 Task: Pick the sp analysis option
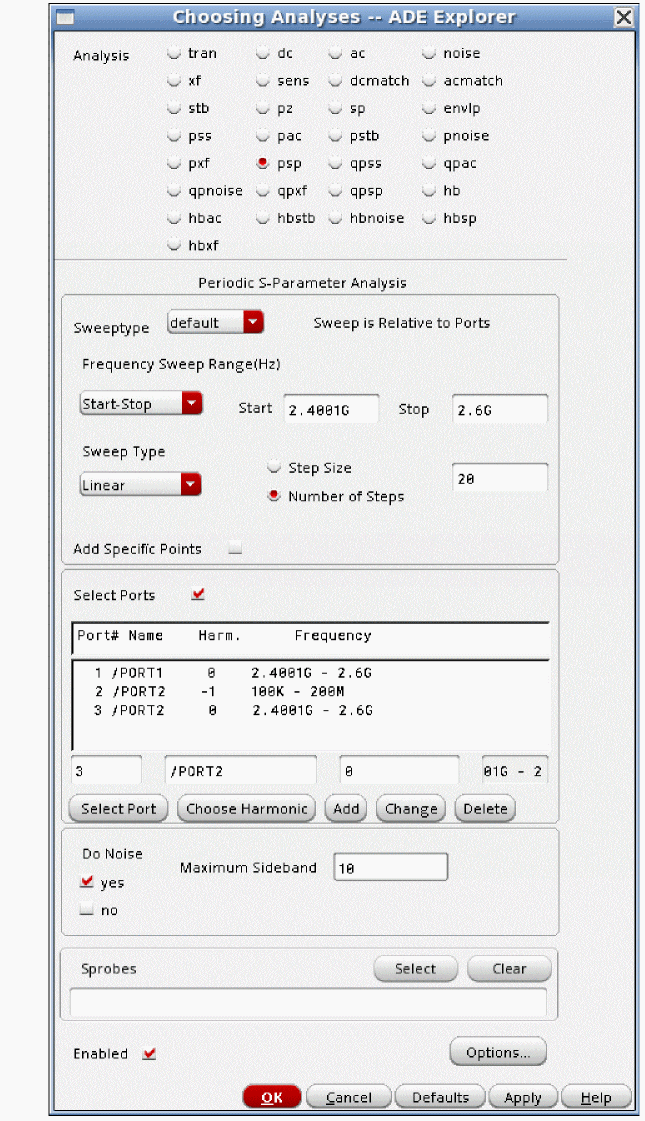click(x=335, y=108)
